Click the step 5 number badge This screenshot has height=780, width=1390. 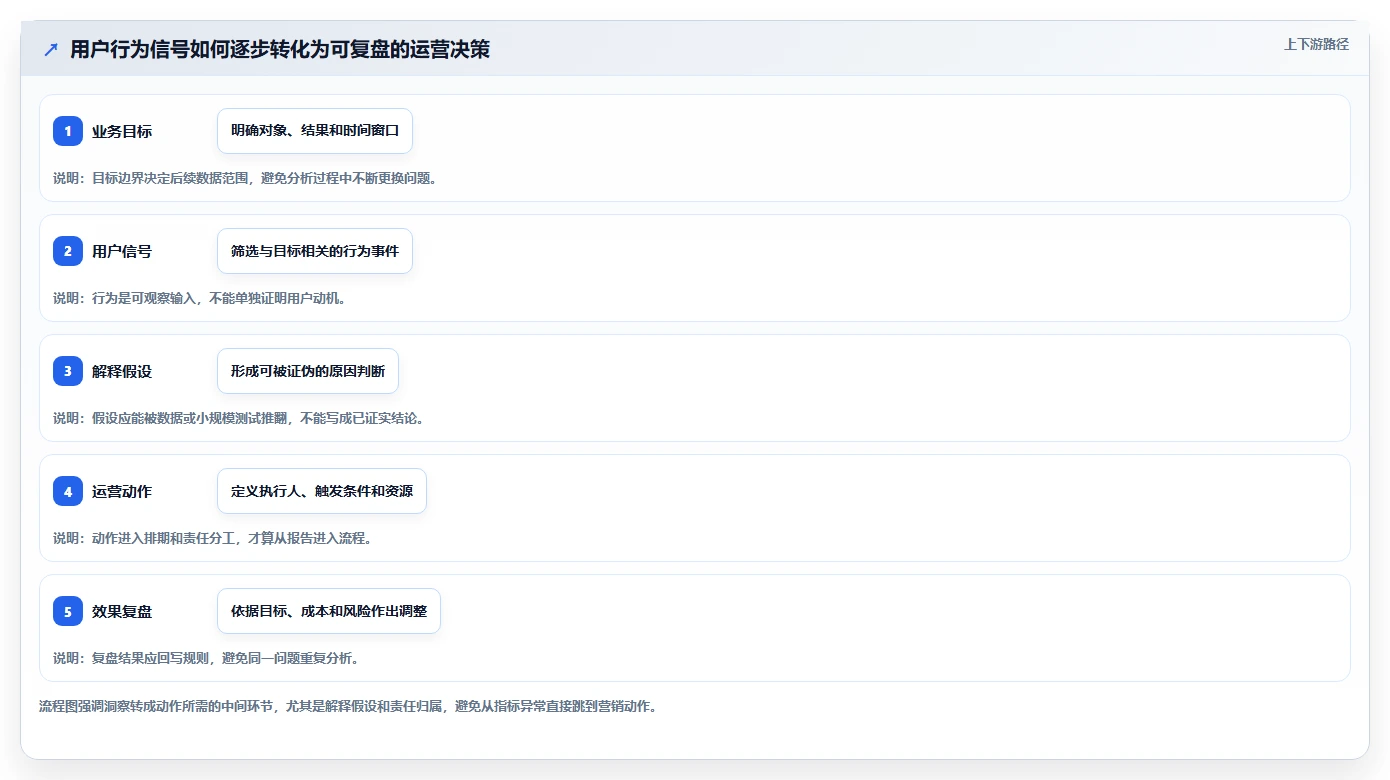pos(68,611)
